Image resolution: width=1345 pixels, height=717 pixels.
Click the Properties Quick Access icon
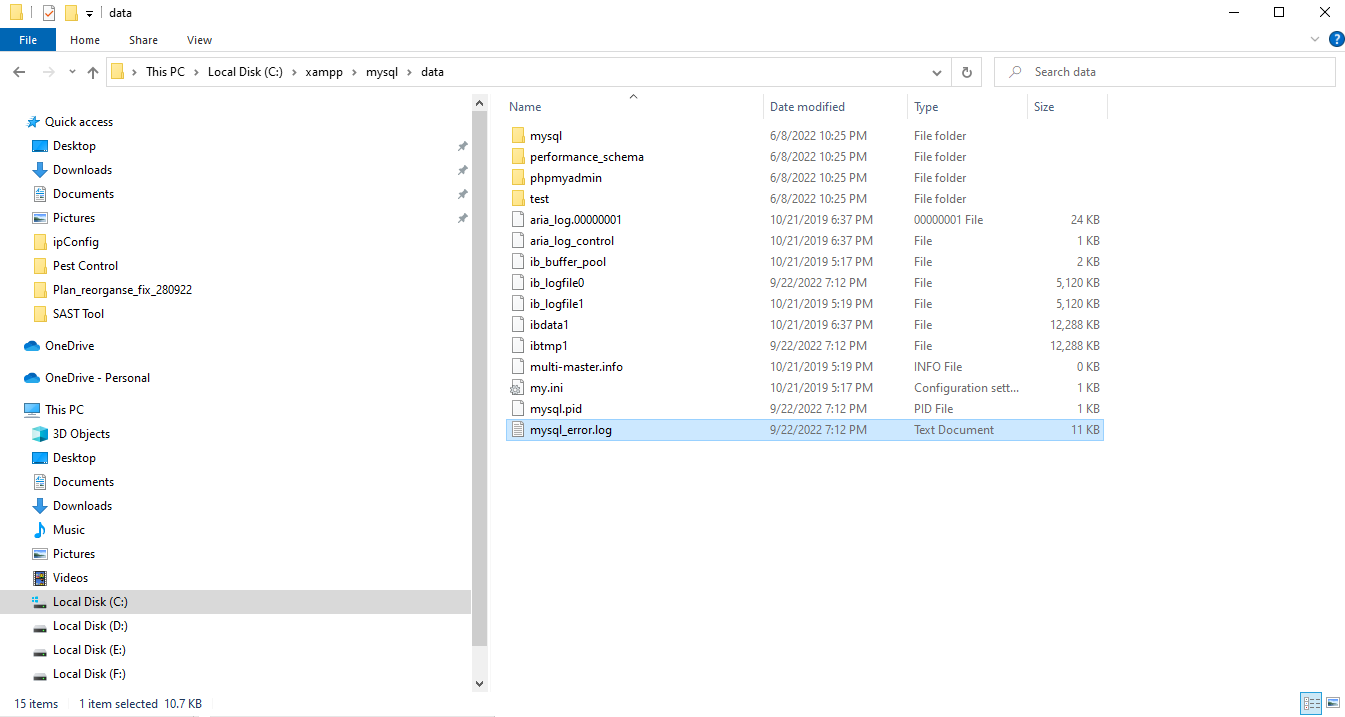point(48,12)
